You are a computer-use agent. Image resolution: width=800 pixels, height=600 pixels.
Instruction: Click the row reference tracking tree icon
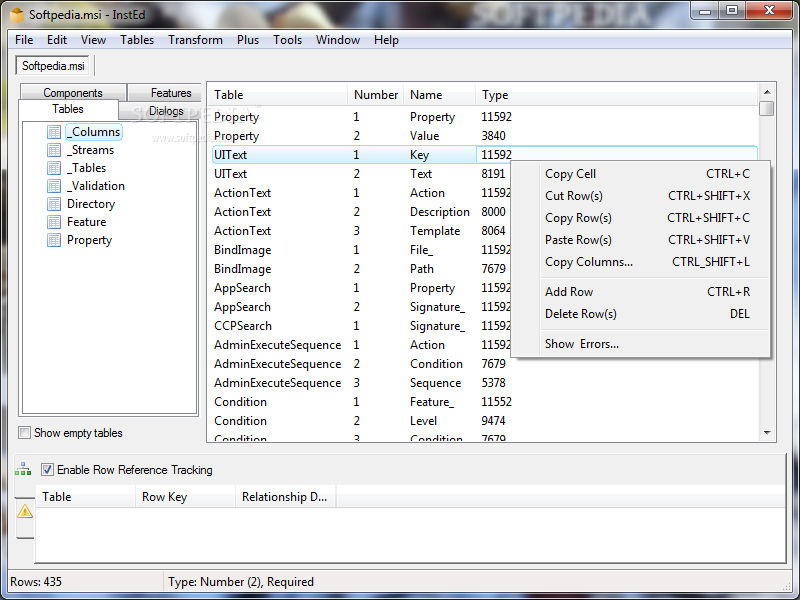click(x=23, y=469)
